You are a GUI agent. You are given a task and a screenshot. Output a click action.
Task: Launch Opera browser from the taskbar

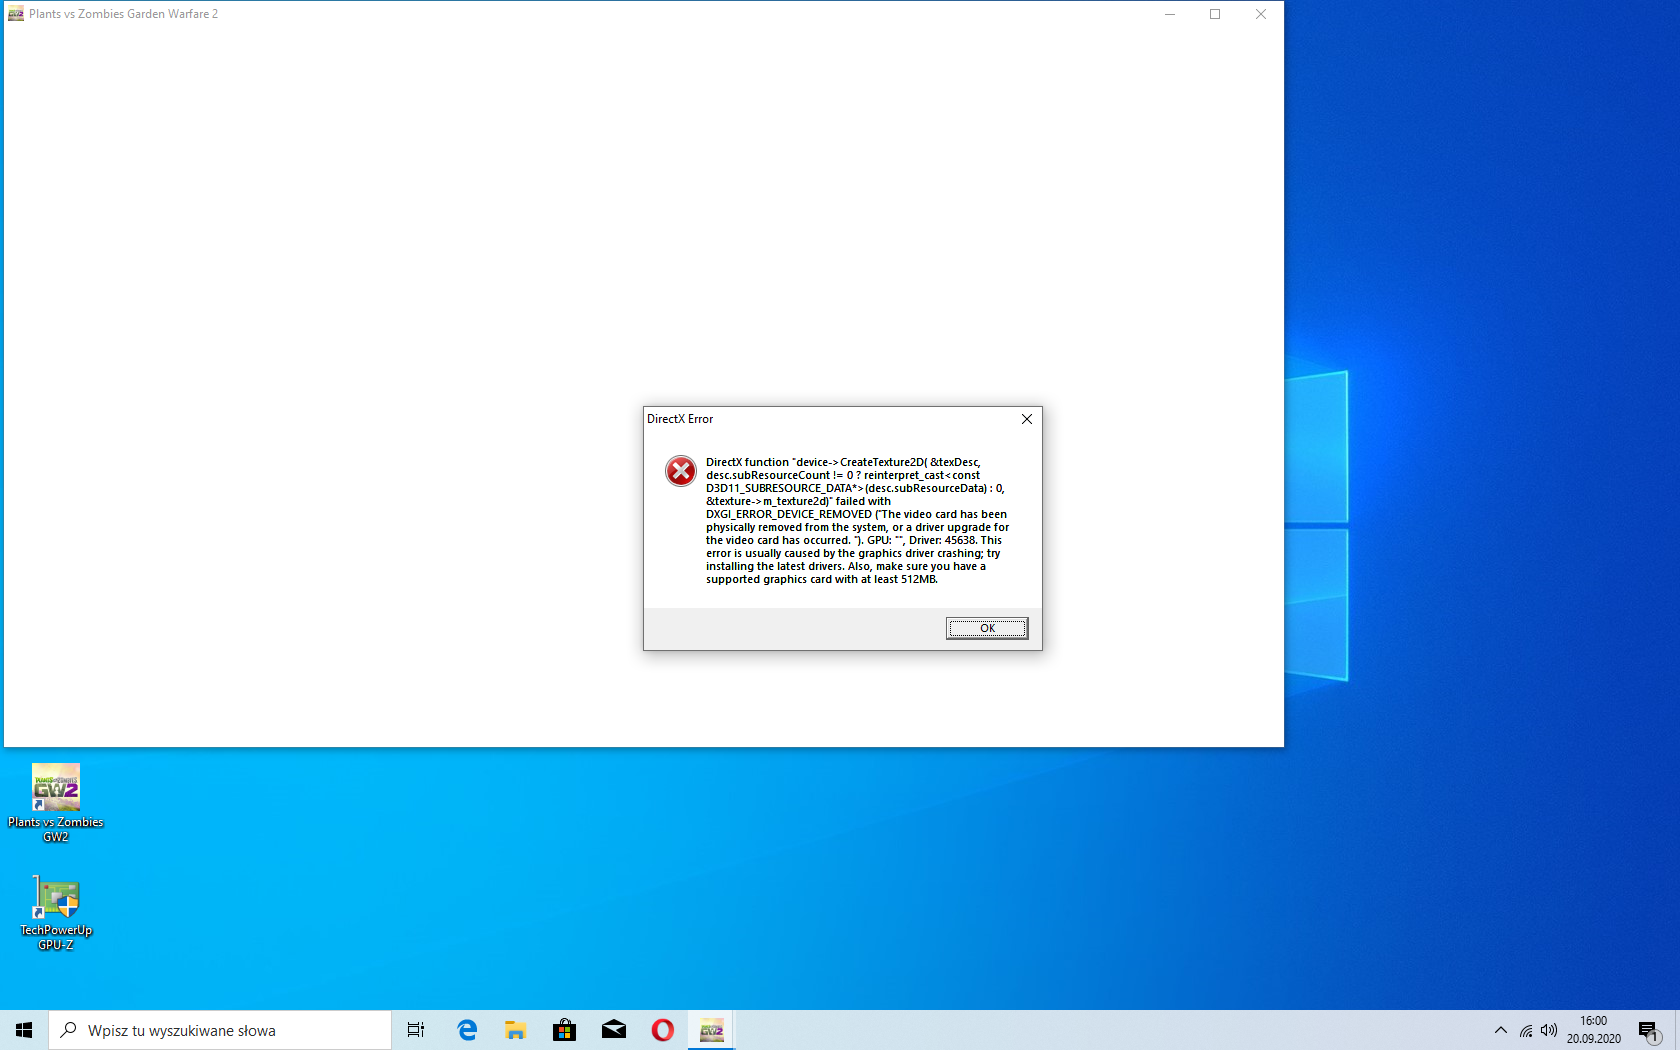662,1030
